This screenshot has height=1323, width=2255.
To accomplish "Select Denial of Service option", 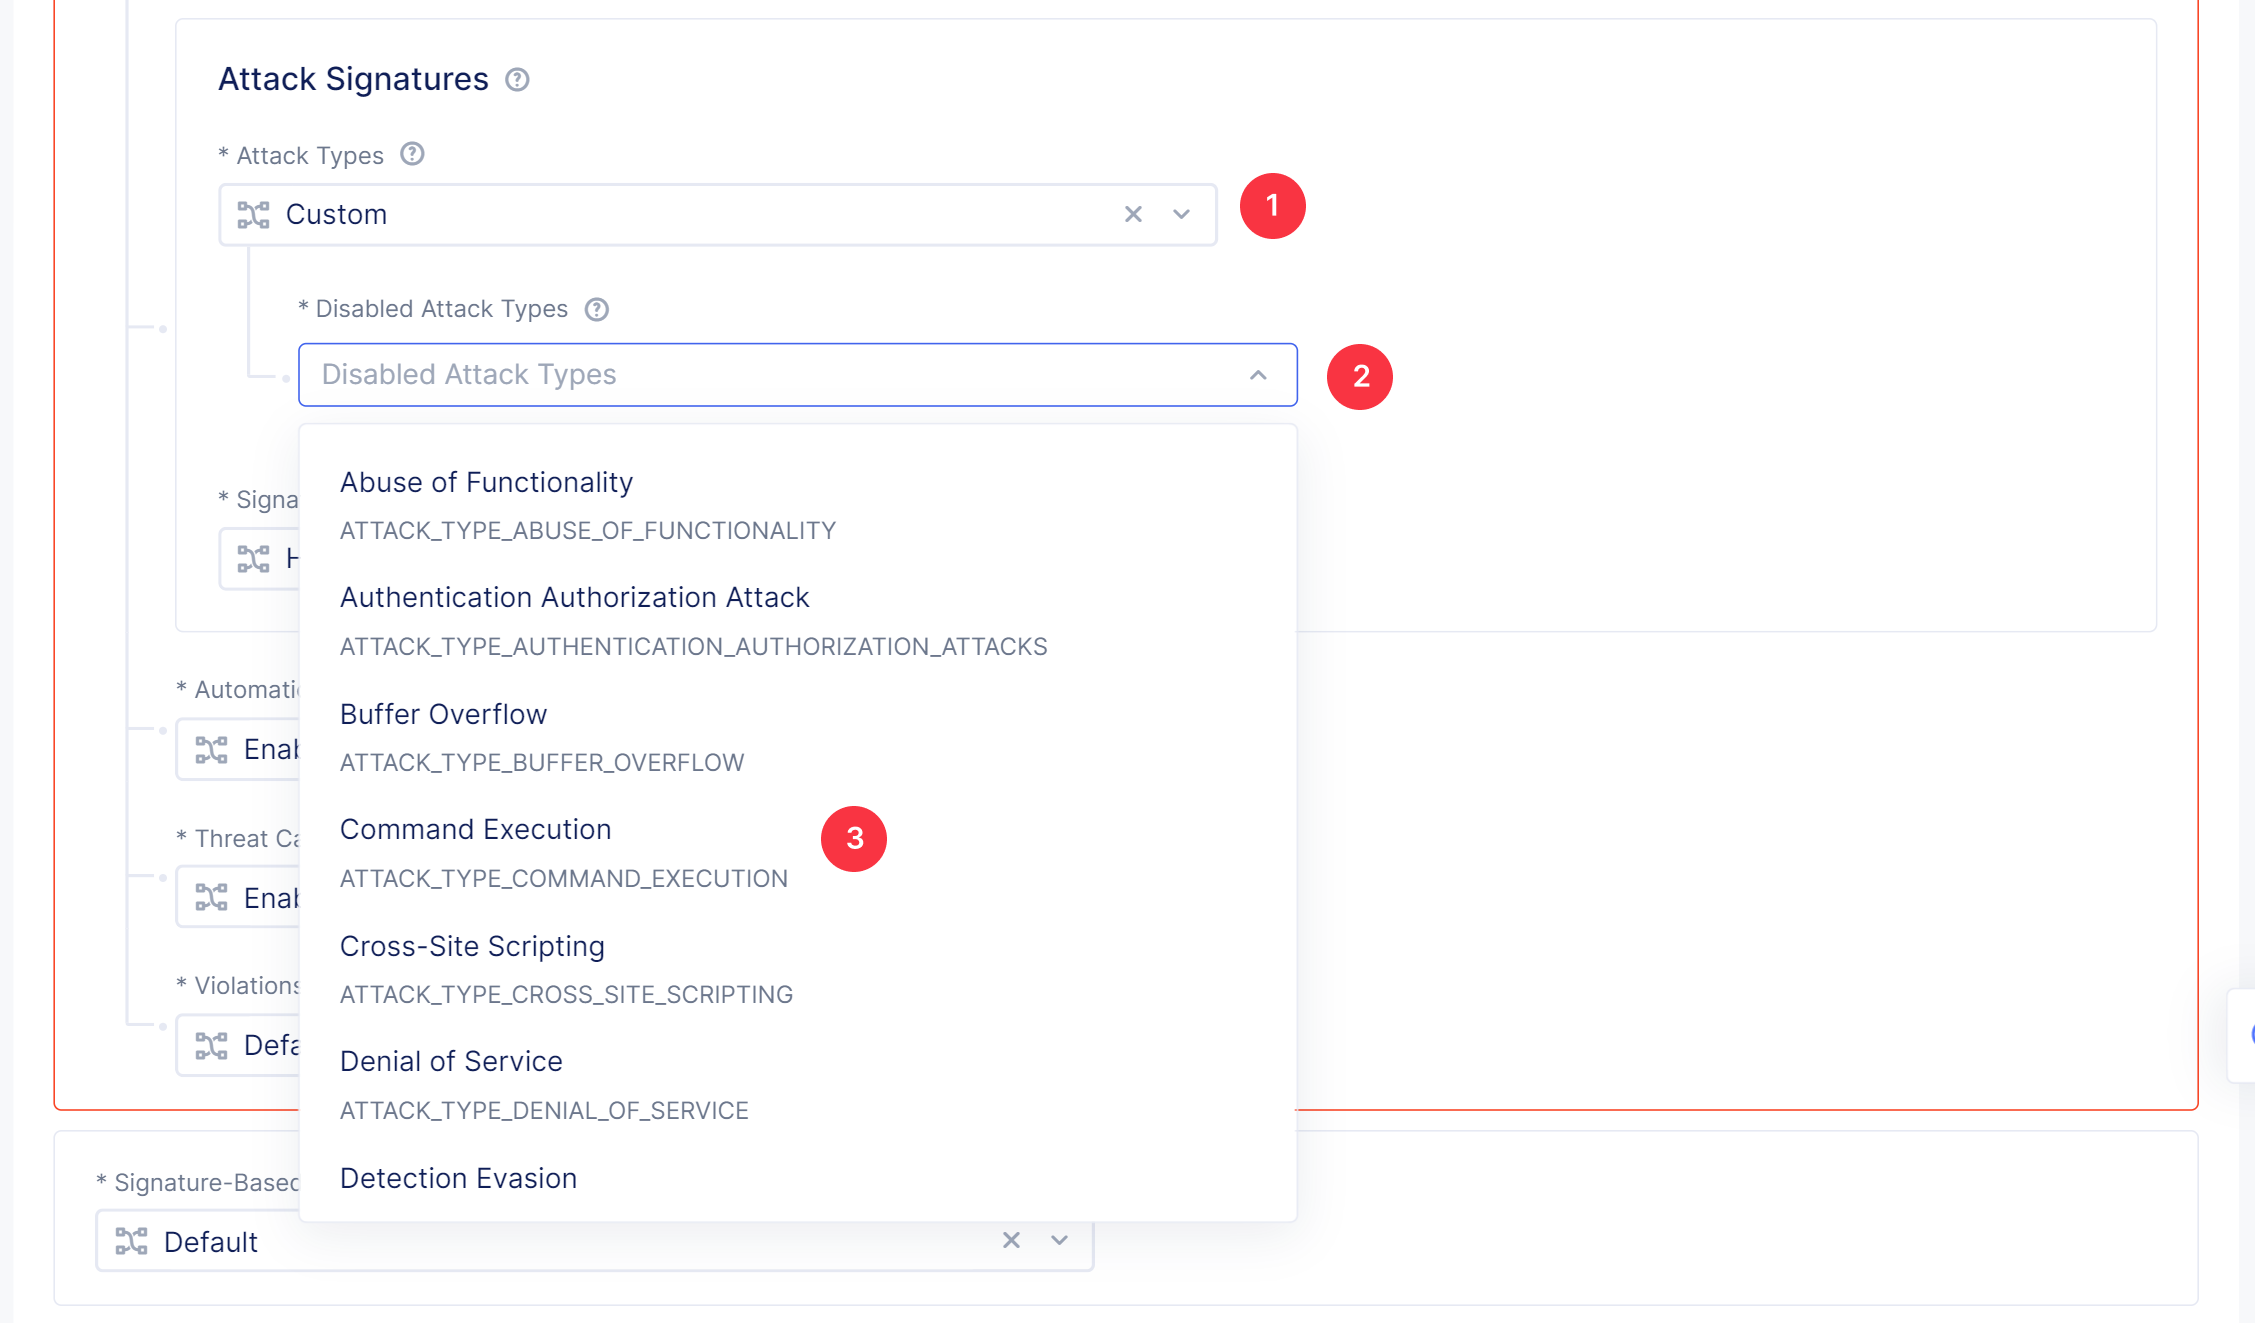I will tap(451, 1062).
